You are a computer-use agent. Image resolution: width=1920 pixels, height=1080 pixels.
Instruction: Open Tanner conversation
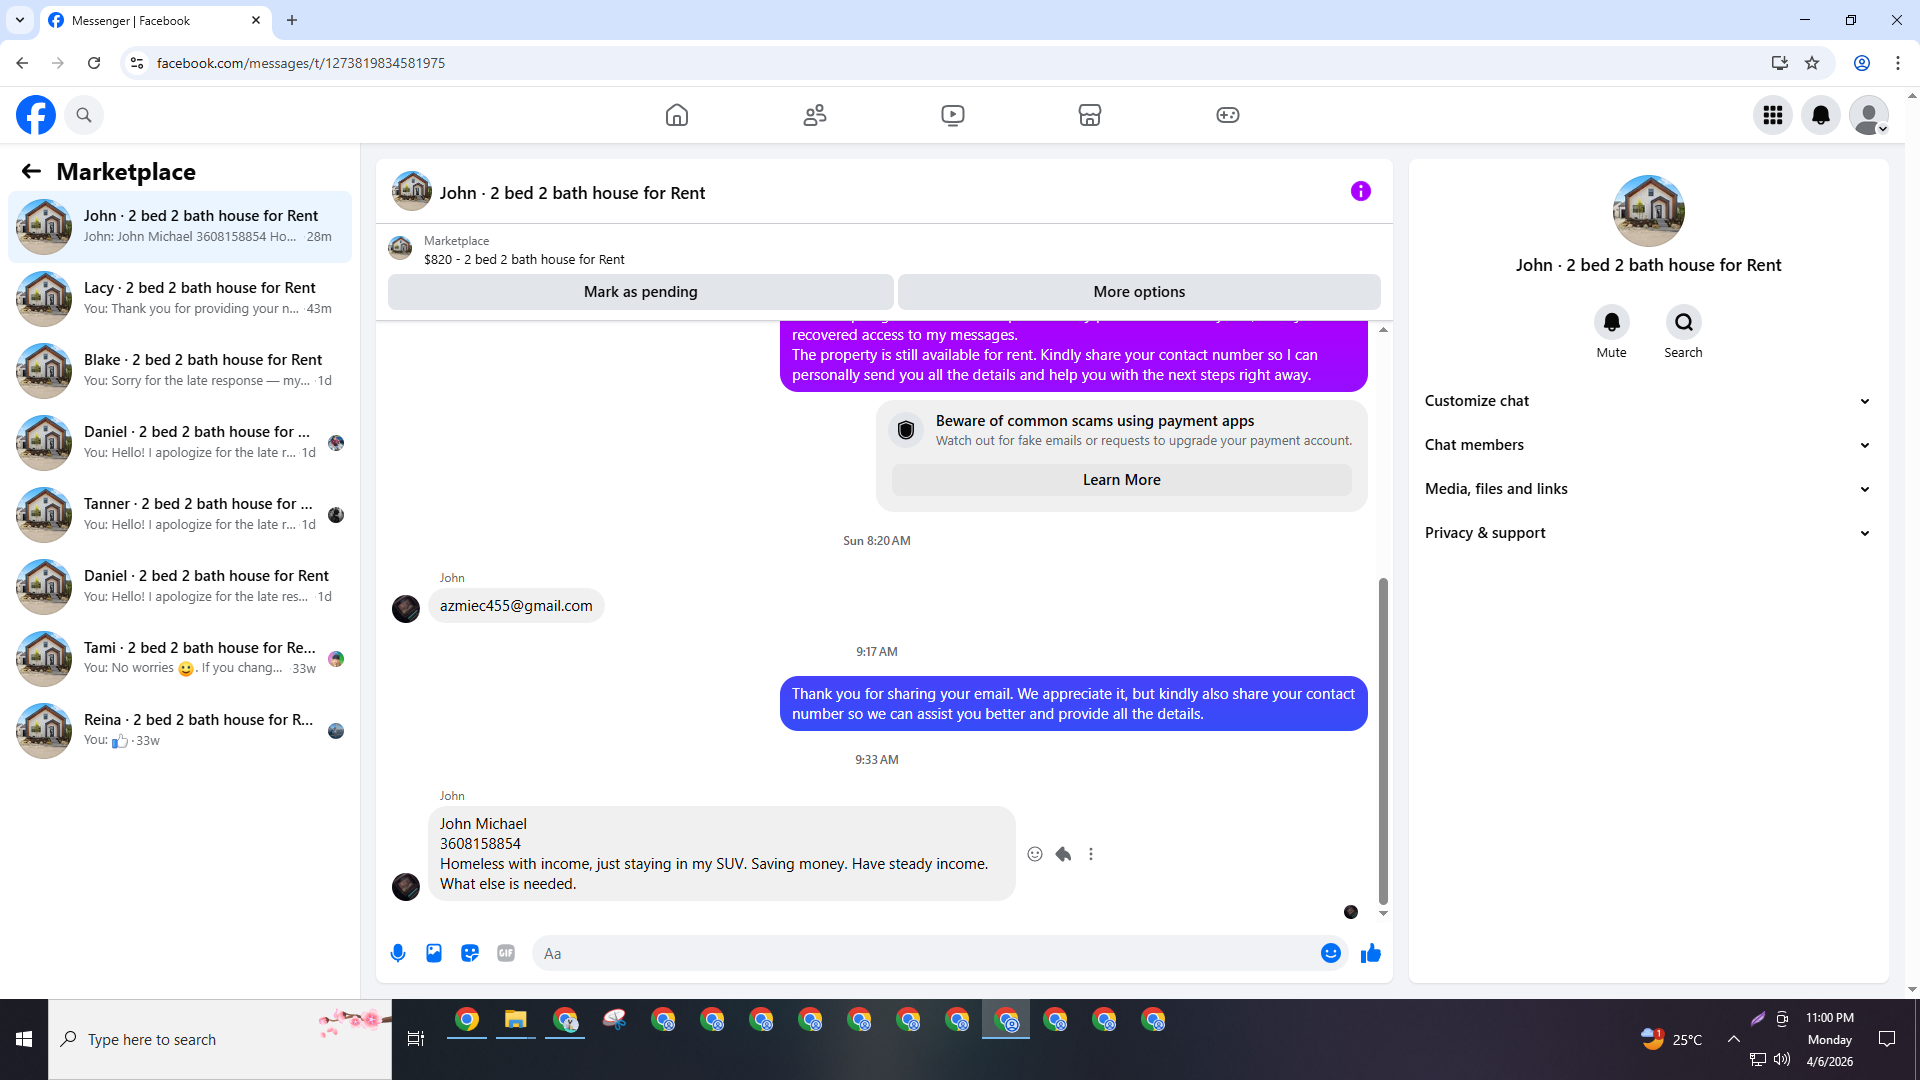(180, 515)
